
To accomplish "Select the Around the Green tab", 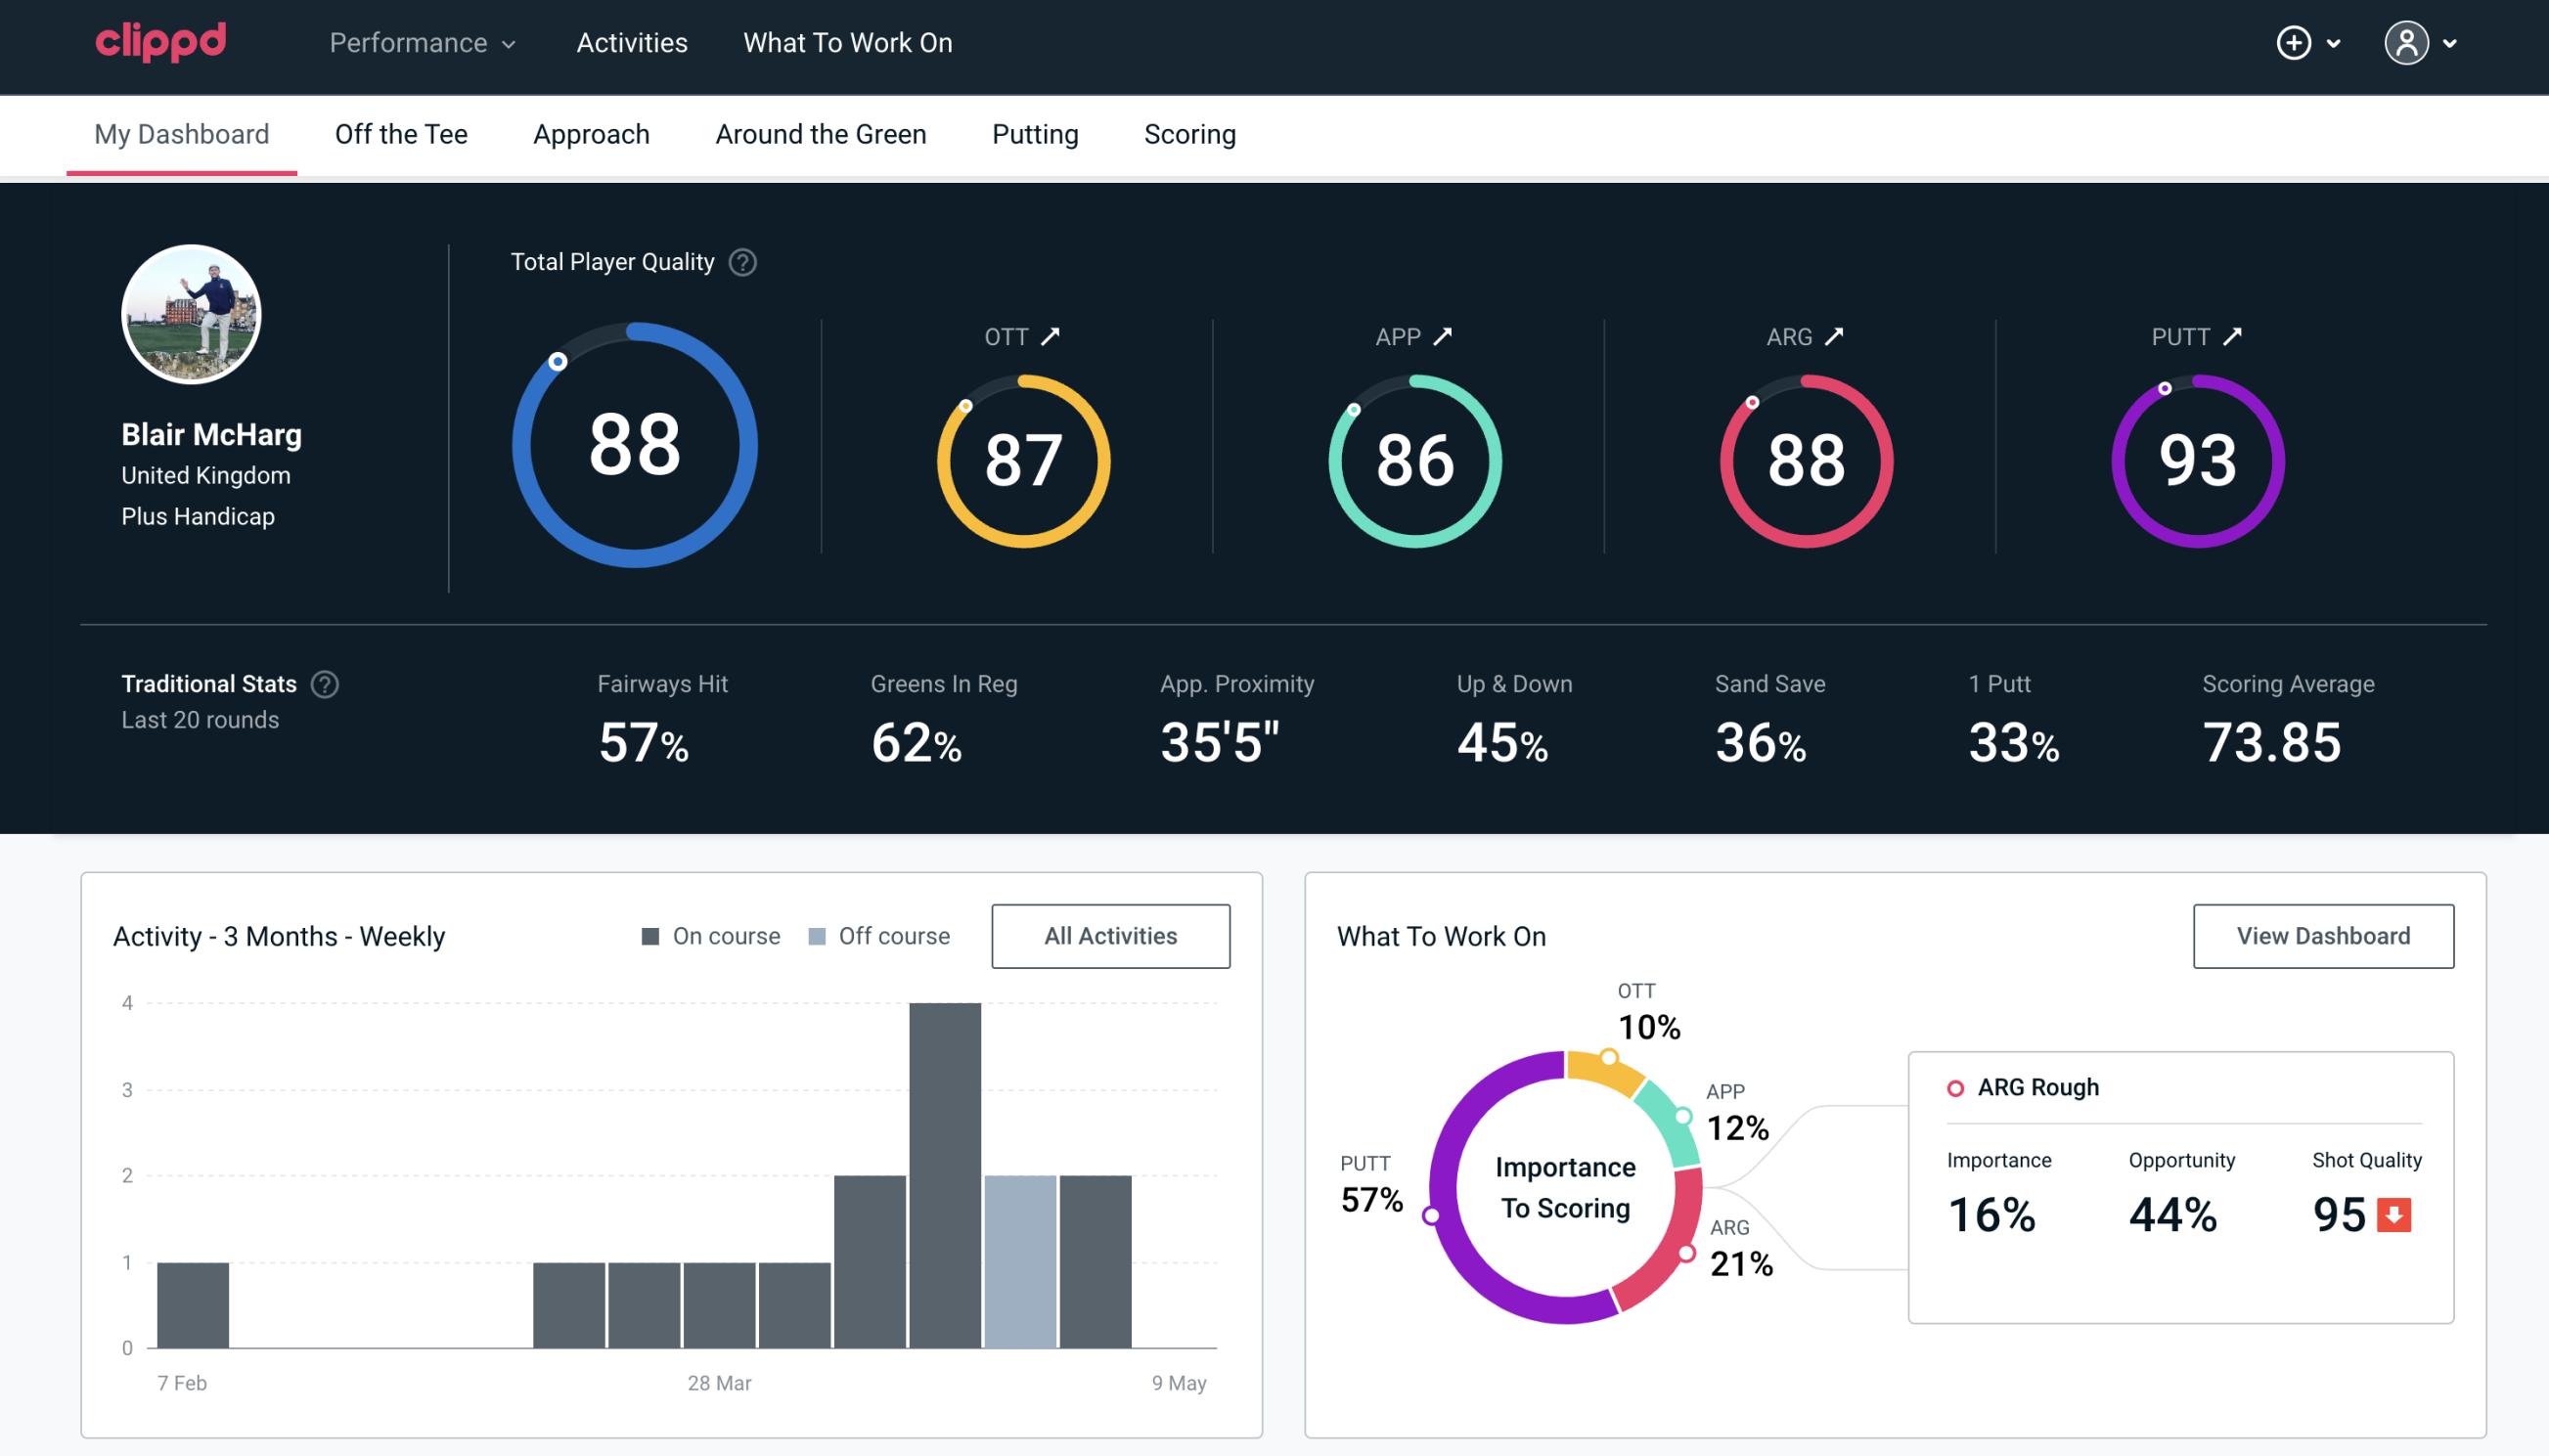I will click(x=820, y=133).
